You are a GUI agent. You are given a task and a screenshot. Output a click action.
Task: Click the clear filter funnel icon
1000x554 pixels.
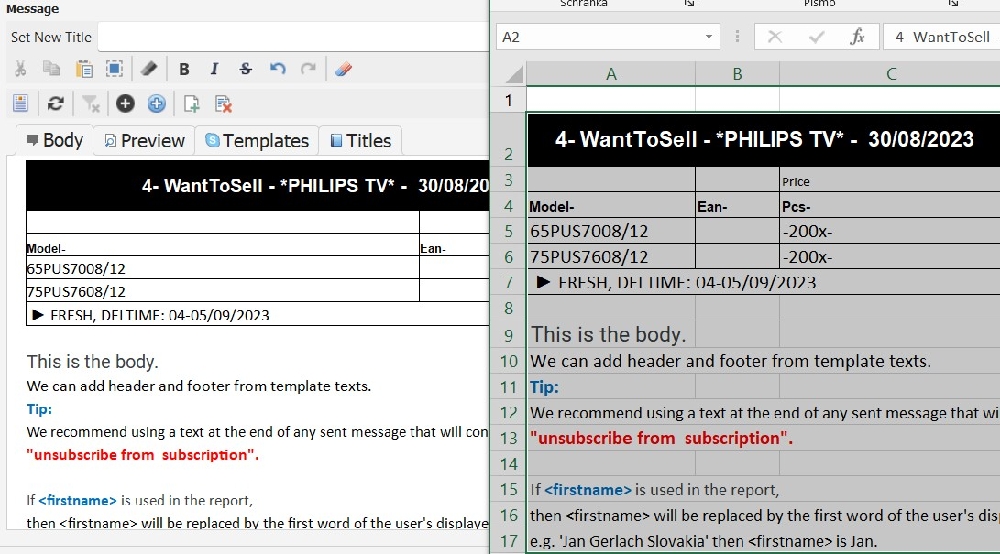91,103
